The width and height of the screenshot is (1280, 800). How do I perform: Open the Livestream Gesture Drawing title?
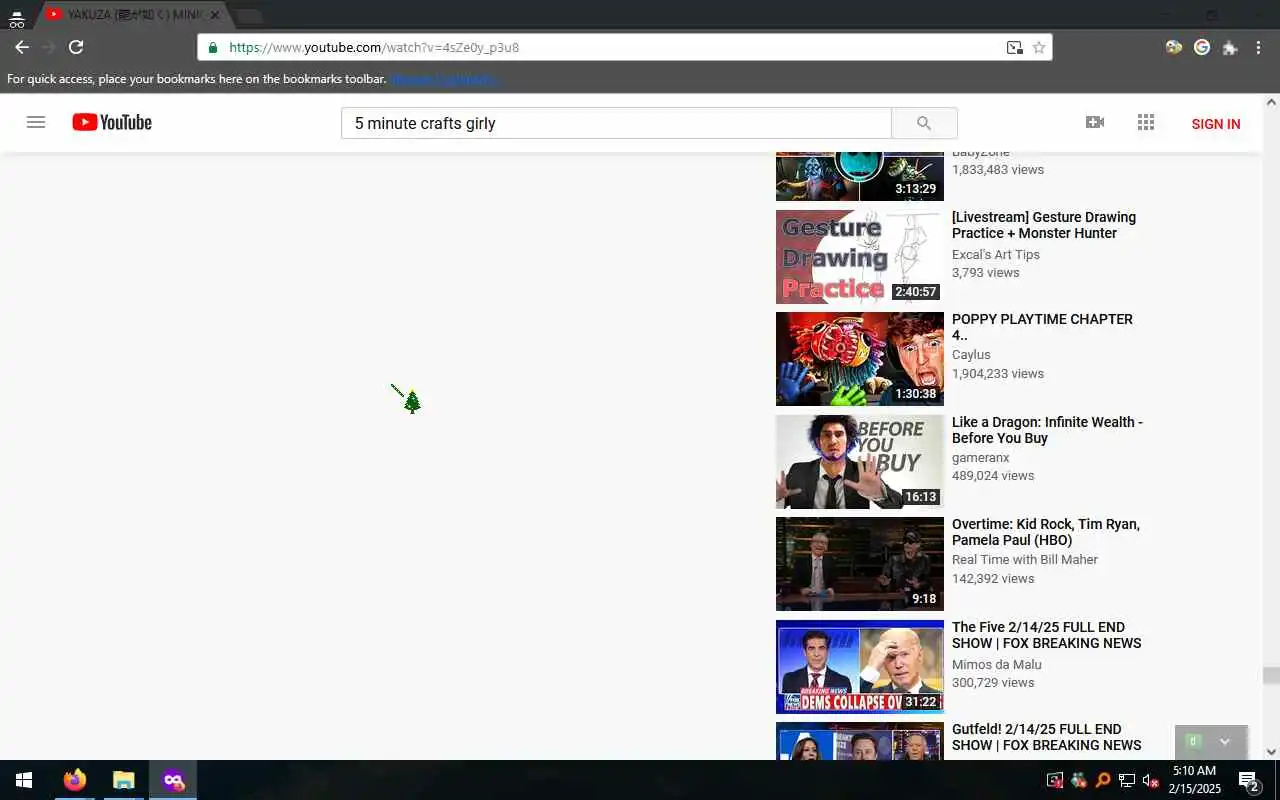pyautogui.click(x=1044, y=225)
